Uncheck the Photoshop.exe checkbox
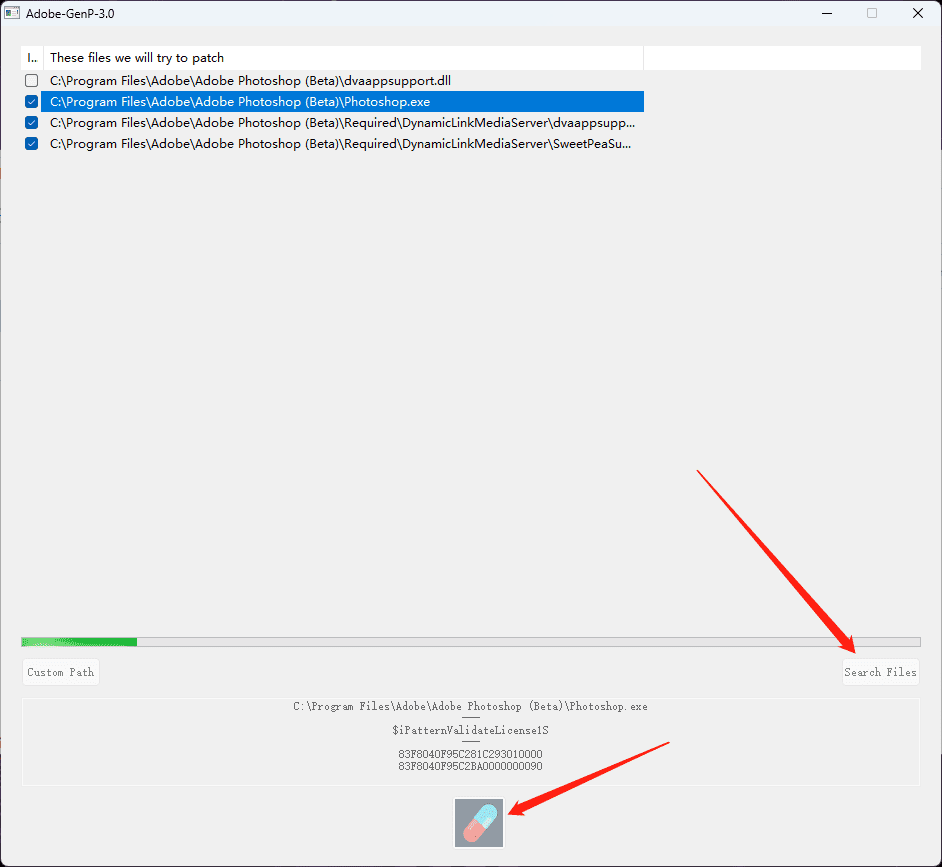 pyautogui.click(x=32, y=102)
